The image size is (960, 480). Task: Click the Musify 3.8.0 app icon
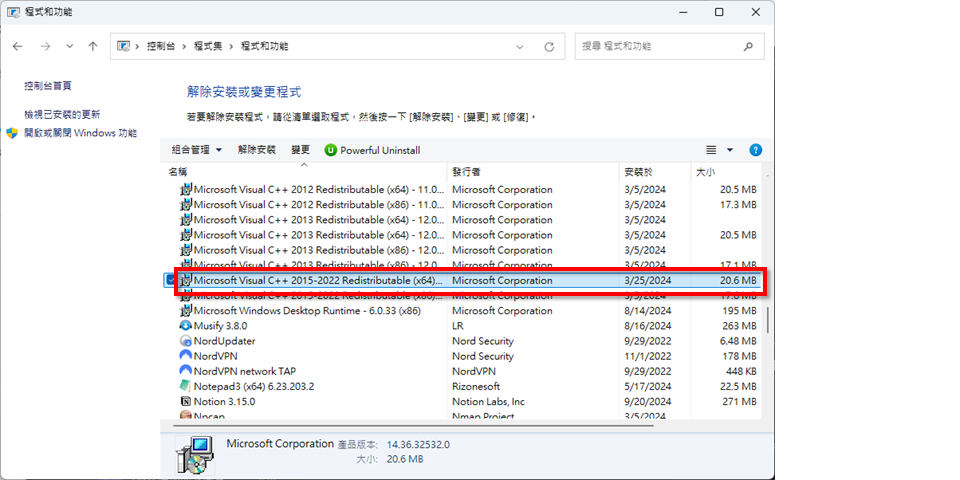click(x=186, y=326)
